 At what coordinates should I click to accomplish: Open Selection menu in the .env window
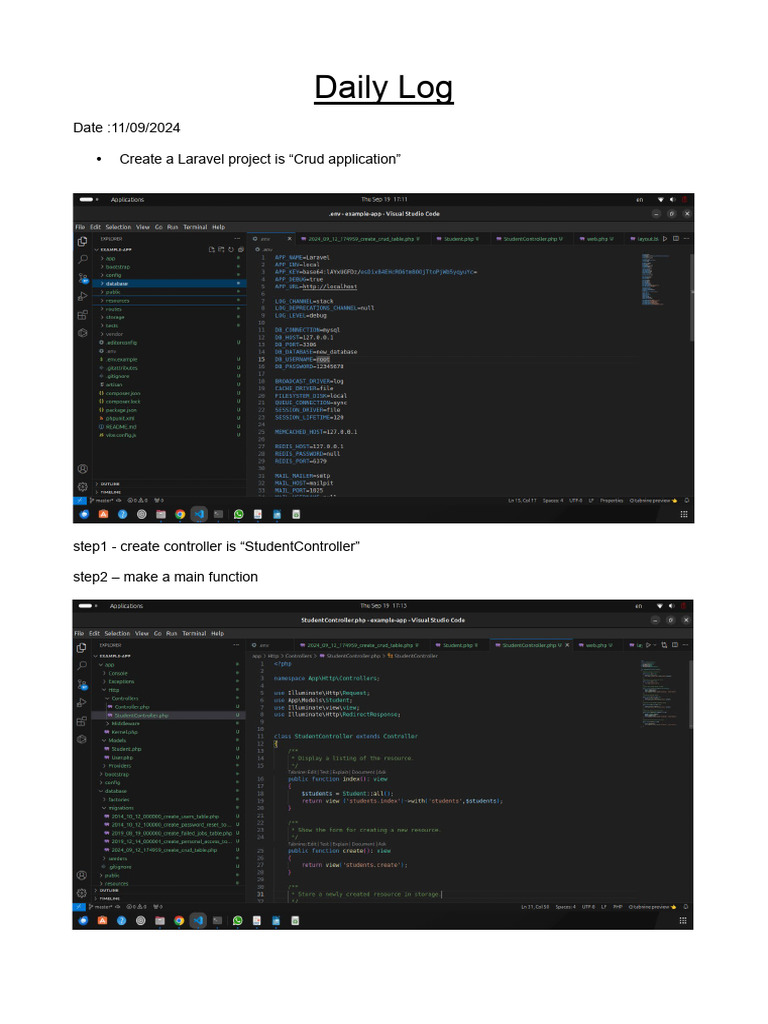pyautogui.click(x=118, y=227)
